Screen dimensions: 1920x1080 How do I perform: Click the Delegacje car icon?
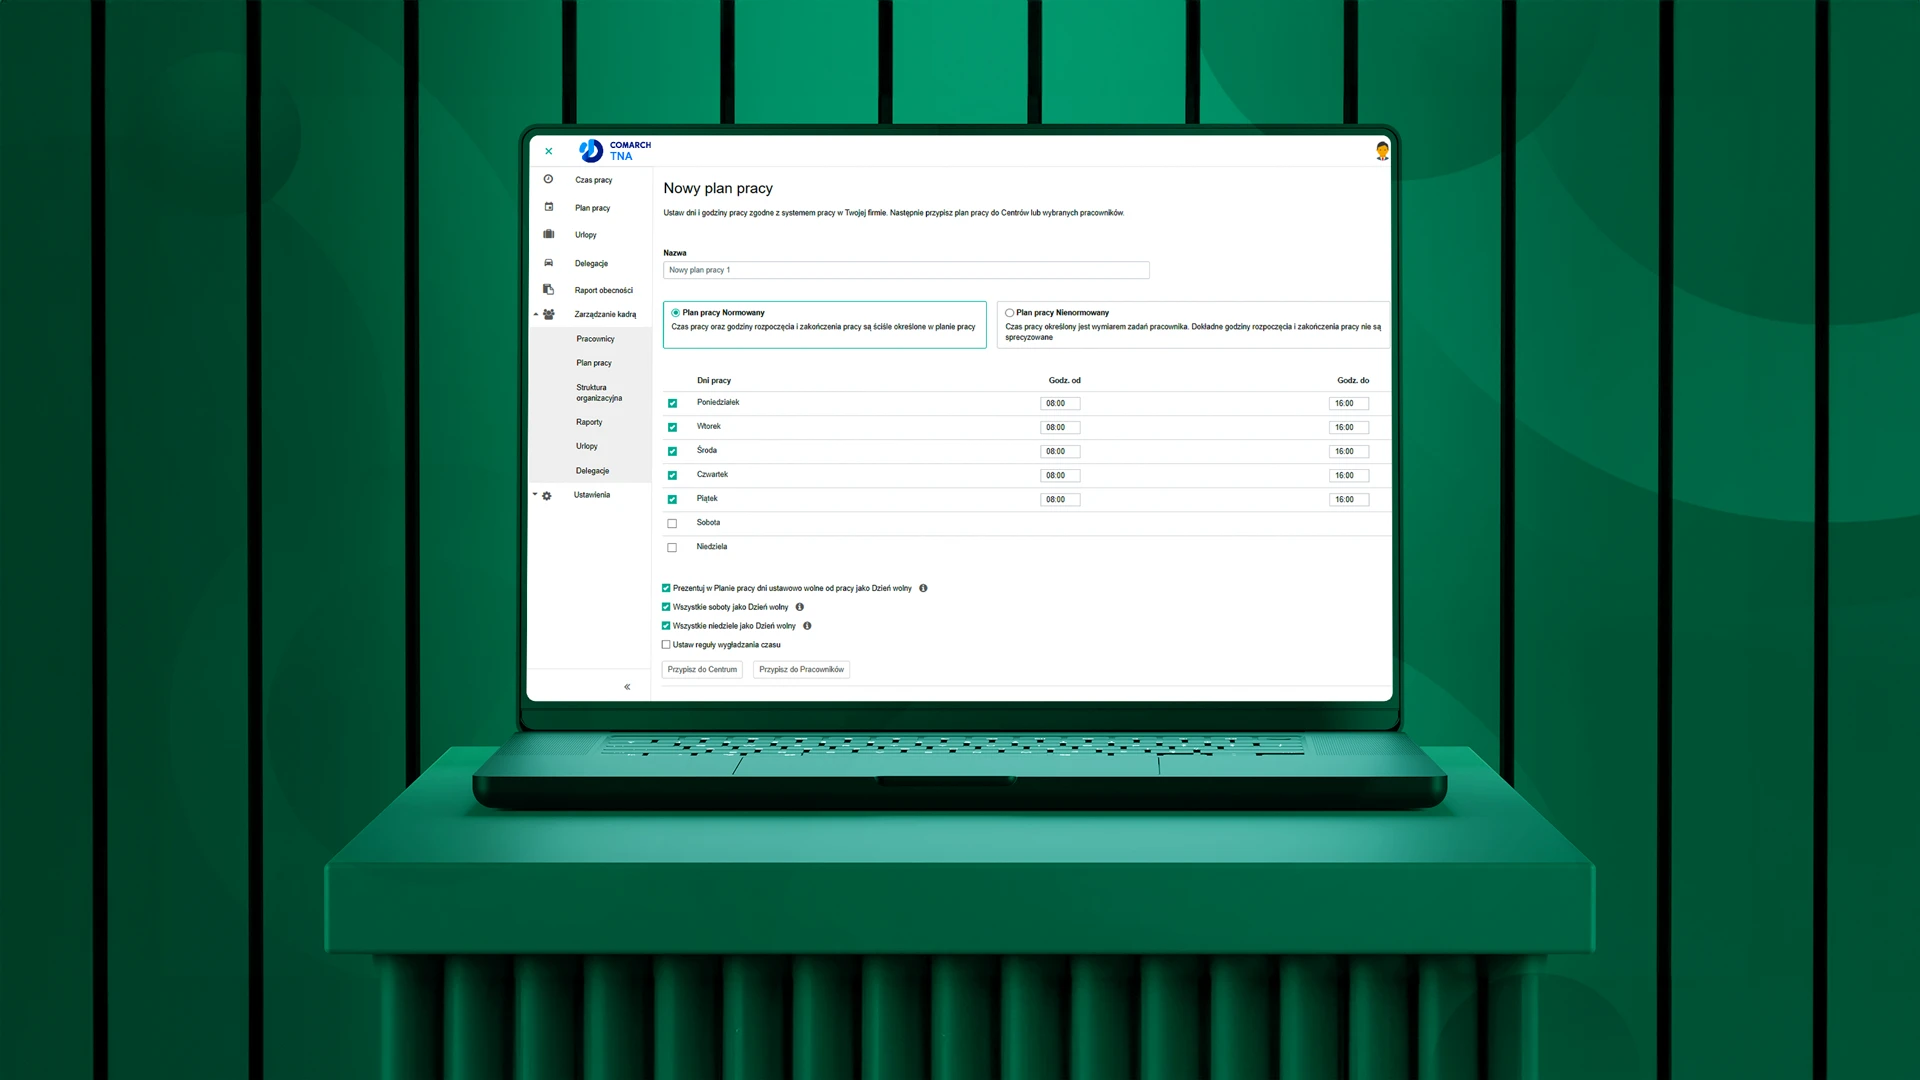click(548, 263)
